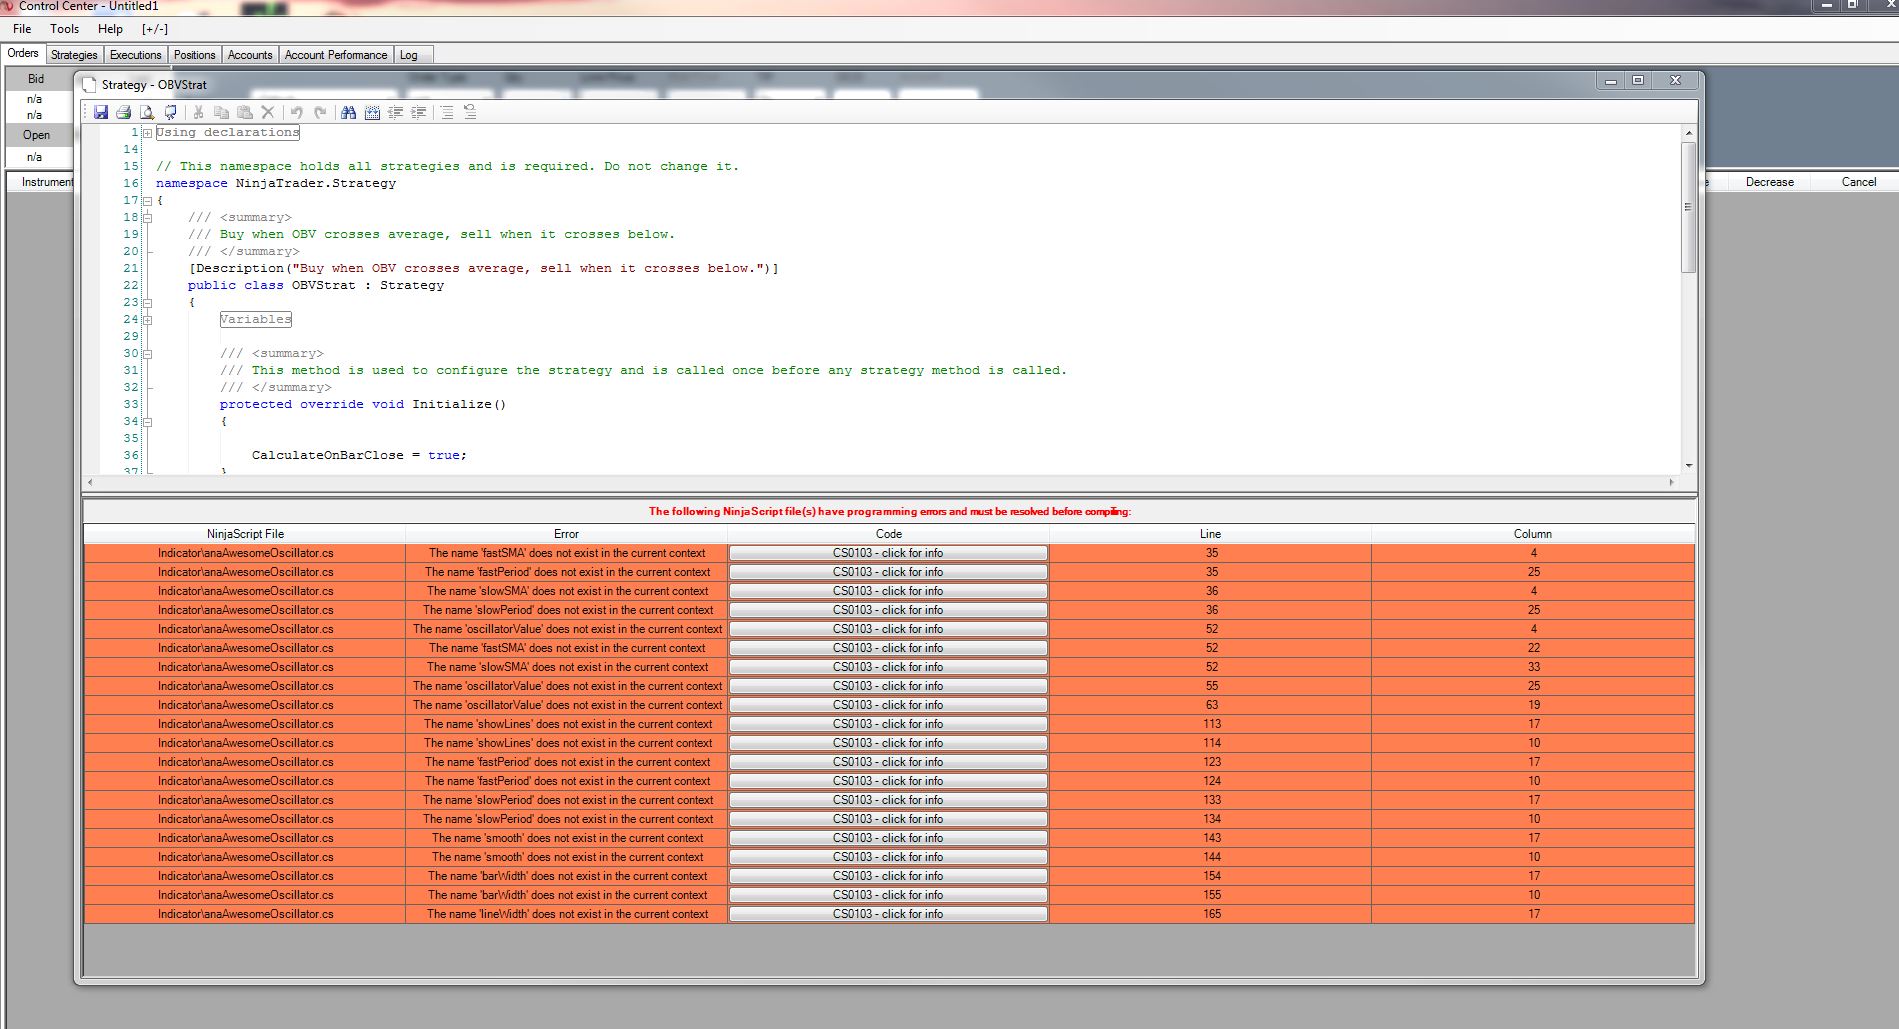
Task: Place cursor on 'CalculateOnBarClose = true;' line
Action: point(359,455)
